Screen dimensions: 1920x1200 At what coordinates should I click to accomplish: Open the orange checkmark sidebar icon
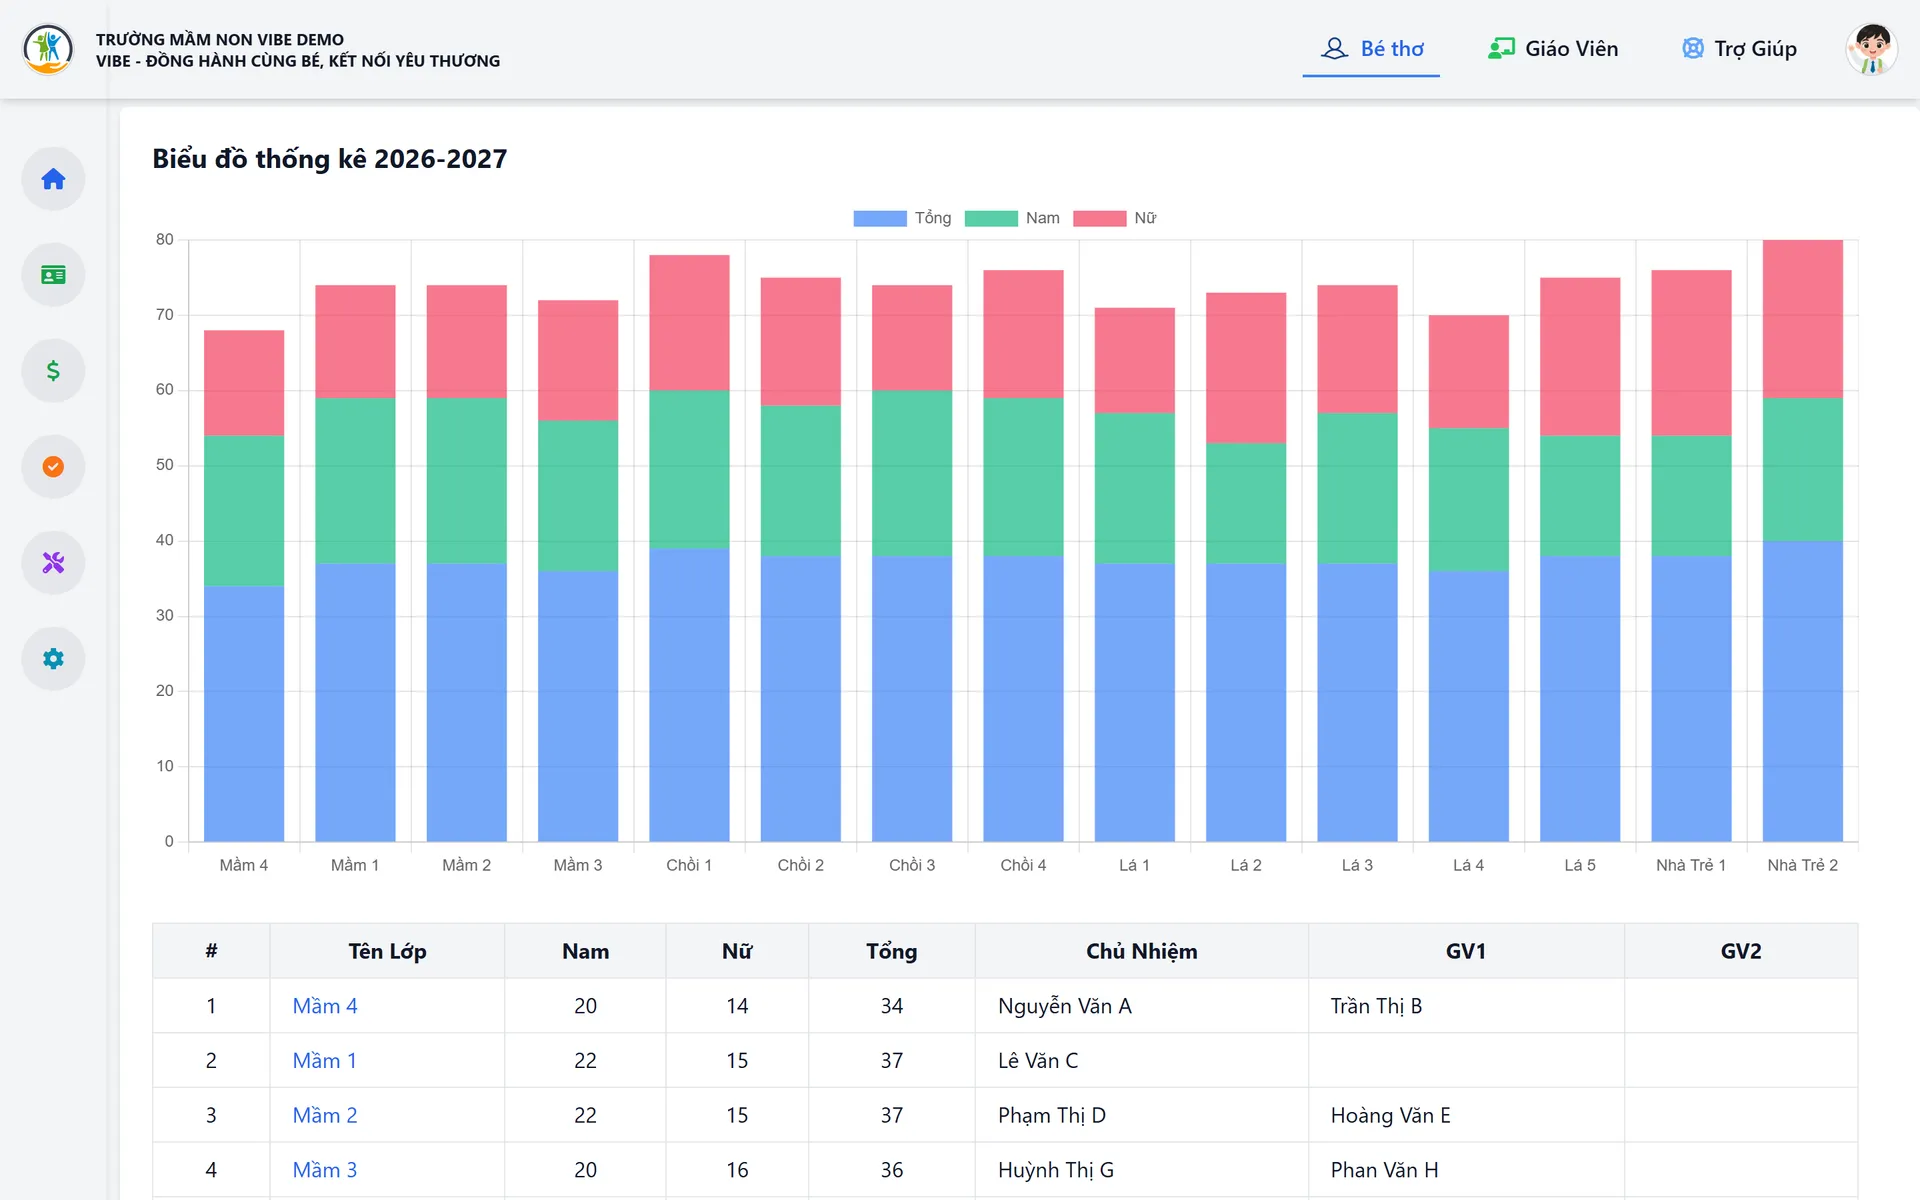click(53, 467)
